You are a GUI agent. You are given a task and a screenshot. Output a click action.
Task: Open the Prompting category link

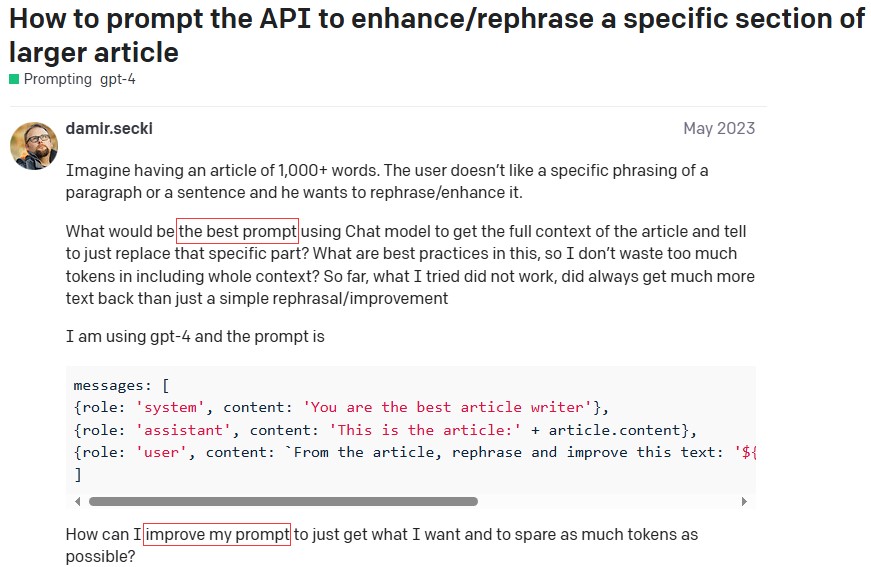pyautogui.click(x=57, y=79)
